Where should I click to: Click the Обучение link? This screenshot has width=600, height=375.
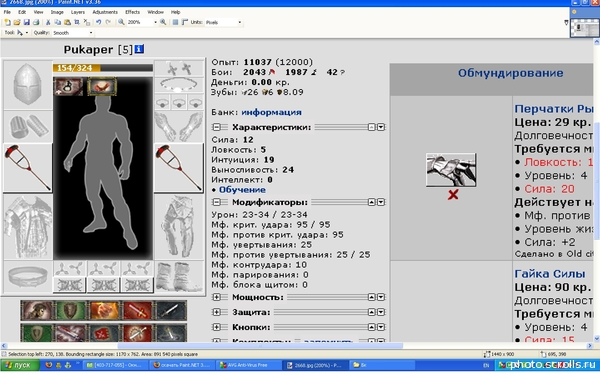(242, 190)
